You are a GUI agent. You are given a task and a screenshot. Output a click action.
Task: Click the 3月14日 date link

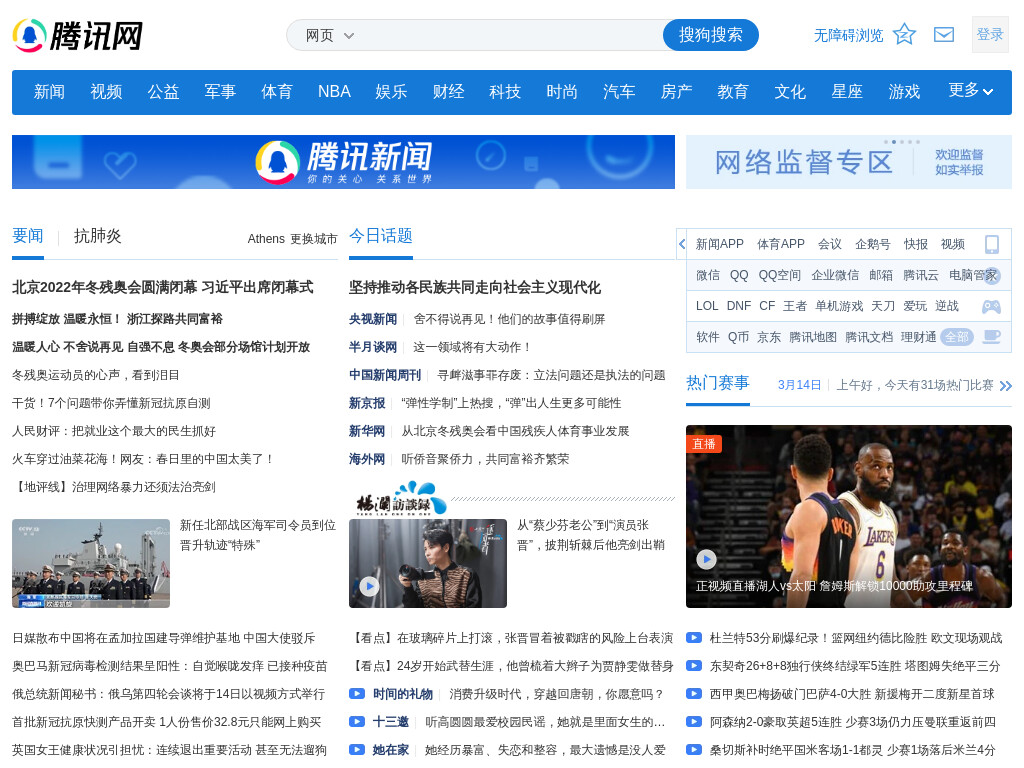click(799, 385)
